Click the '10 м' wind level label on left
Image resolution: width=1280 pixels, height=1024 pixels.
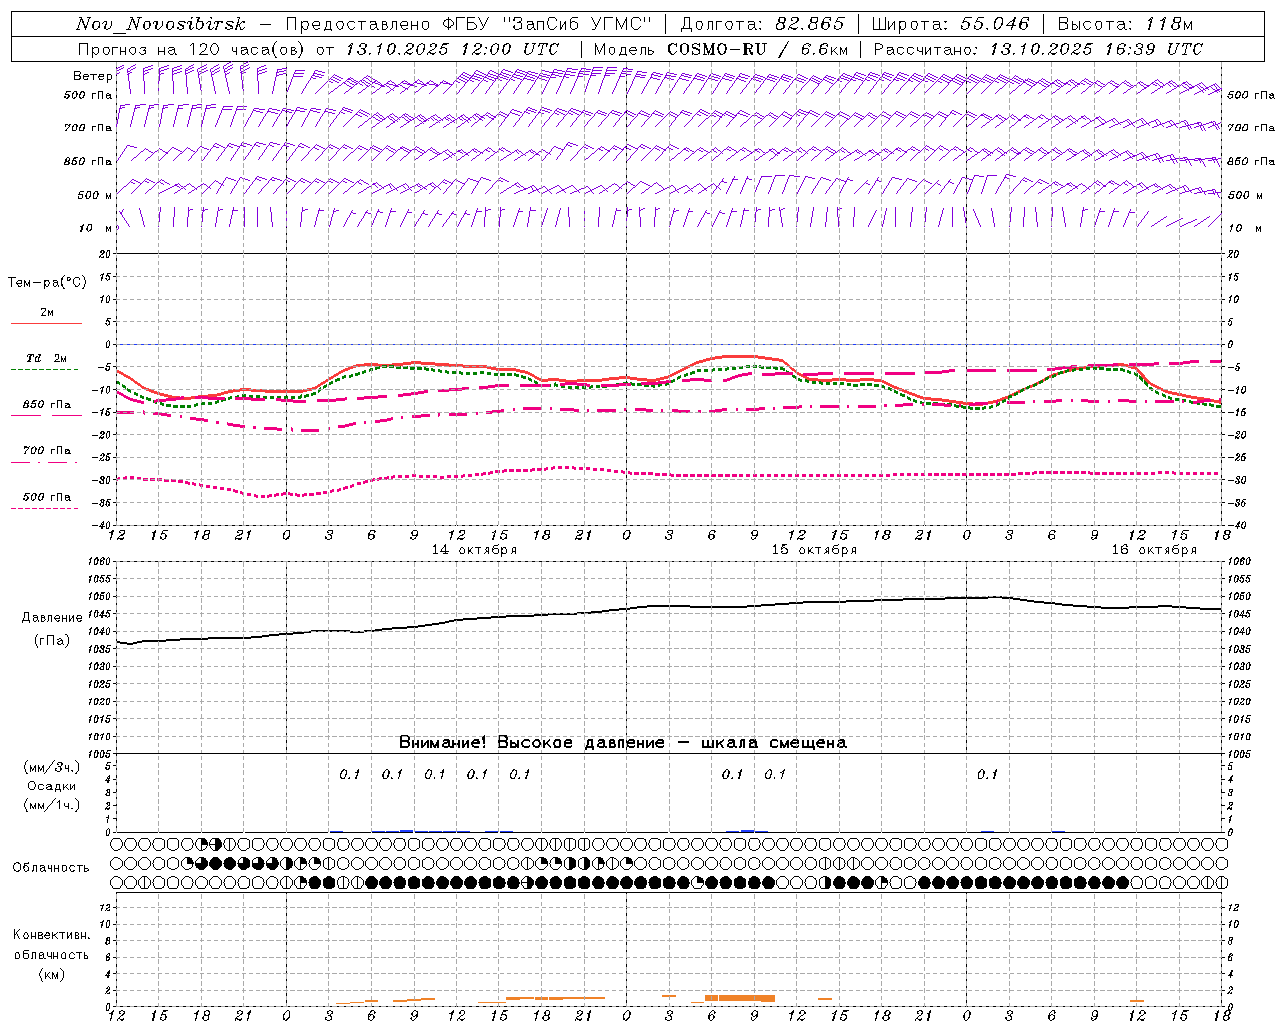(95, 228)
